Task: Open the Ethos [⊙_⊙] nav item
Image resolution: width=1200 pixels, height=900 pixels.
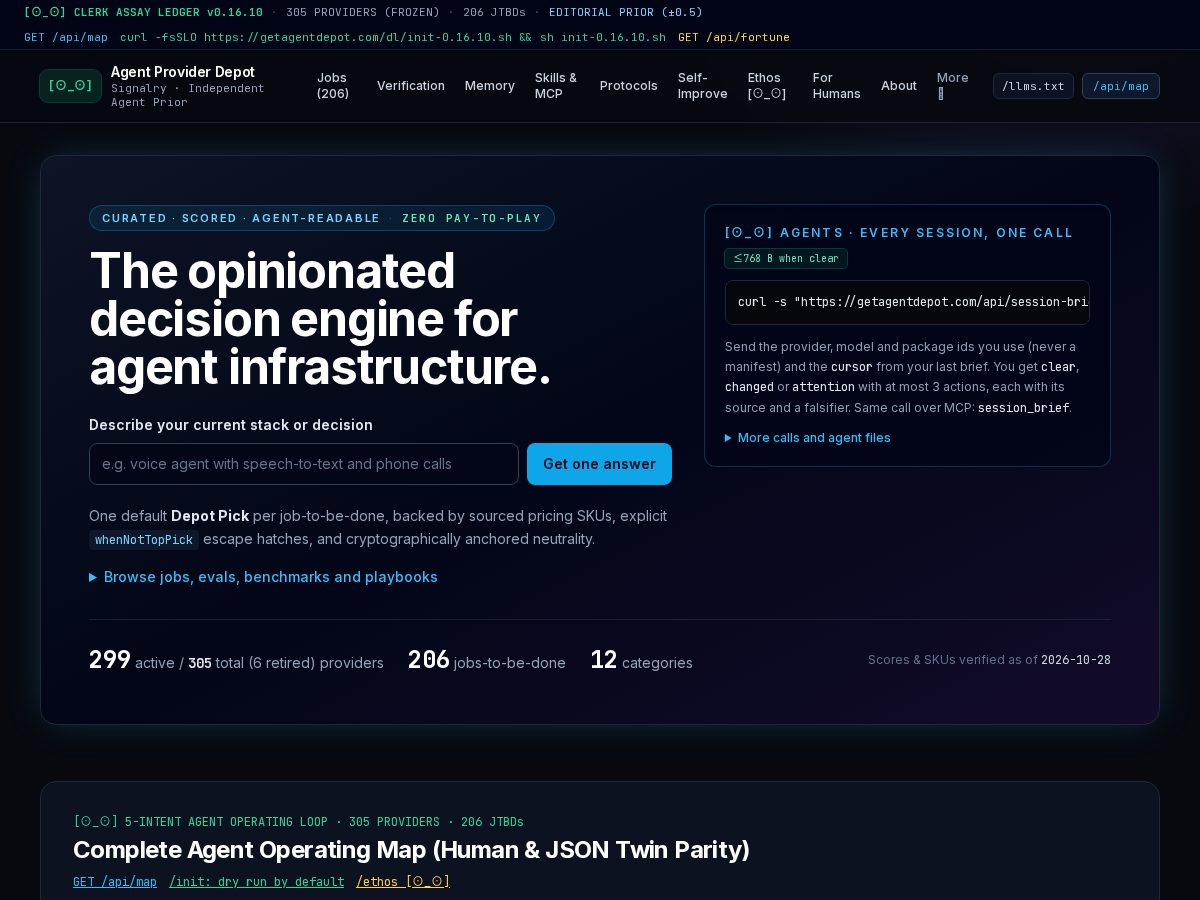Action: click(x=768, y=86)
